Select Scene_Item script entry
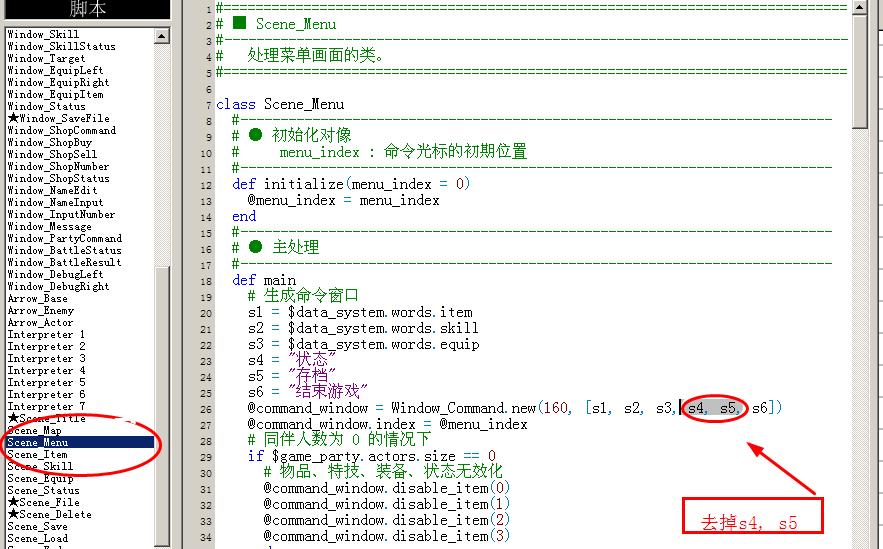Viewport: 883px width, 549px height. coord(37,455)
